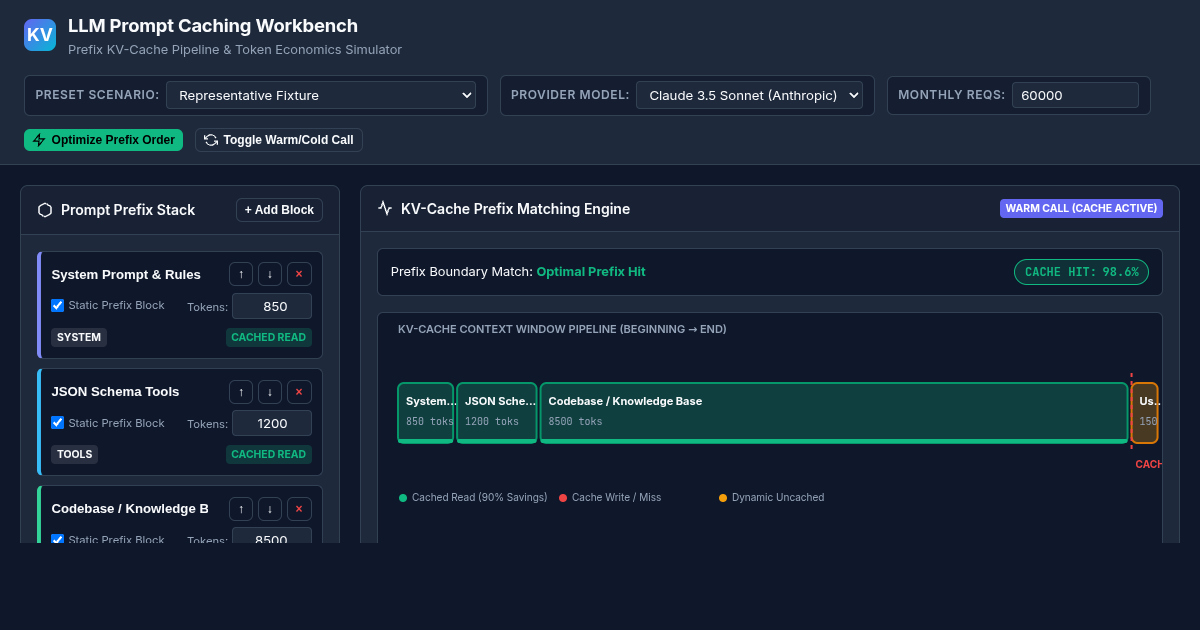The width and height of the screenshot is (1200, 630).
Task: Click the KV app logo icon
Action: click(x=40, y=35)
